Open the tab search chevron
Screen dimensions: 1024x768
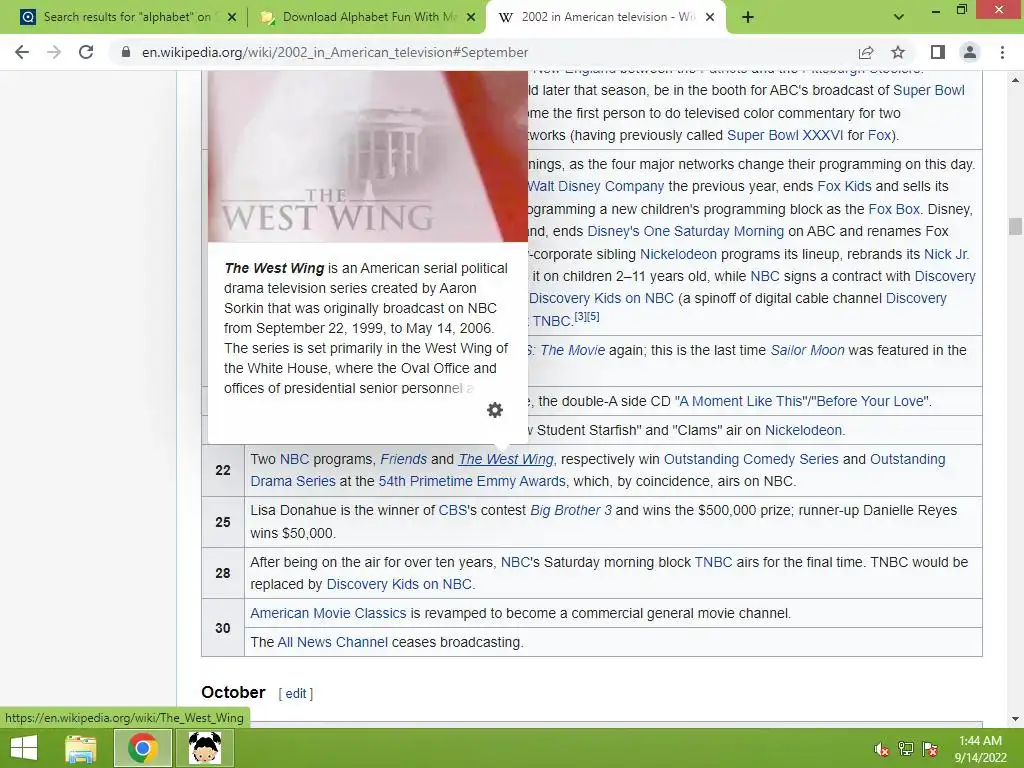pyautogui.click(x=899, y=17)
